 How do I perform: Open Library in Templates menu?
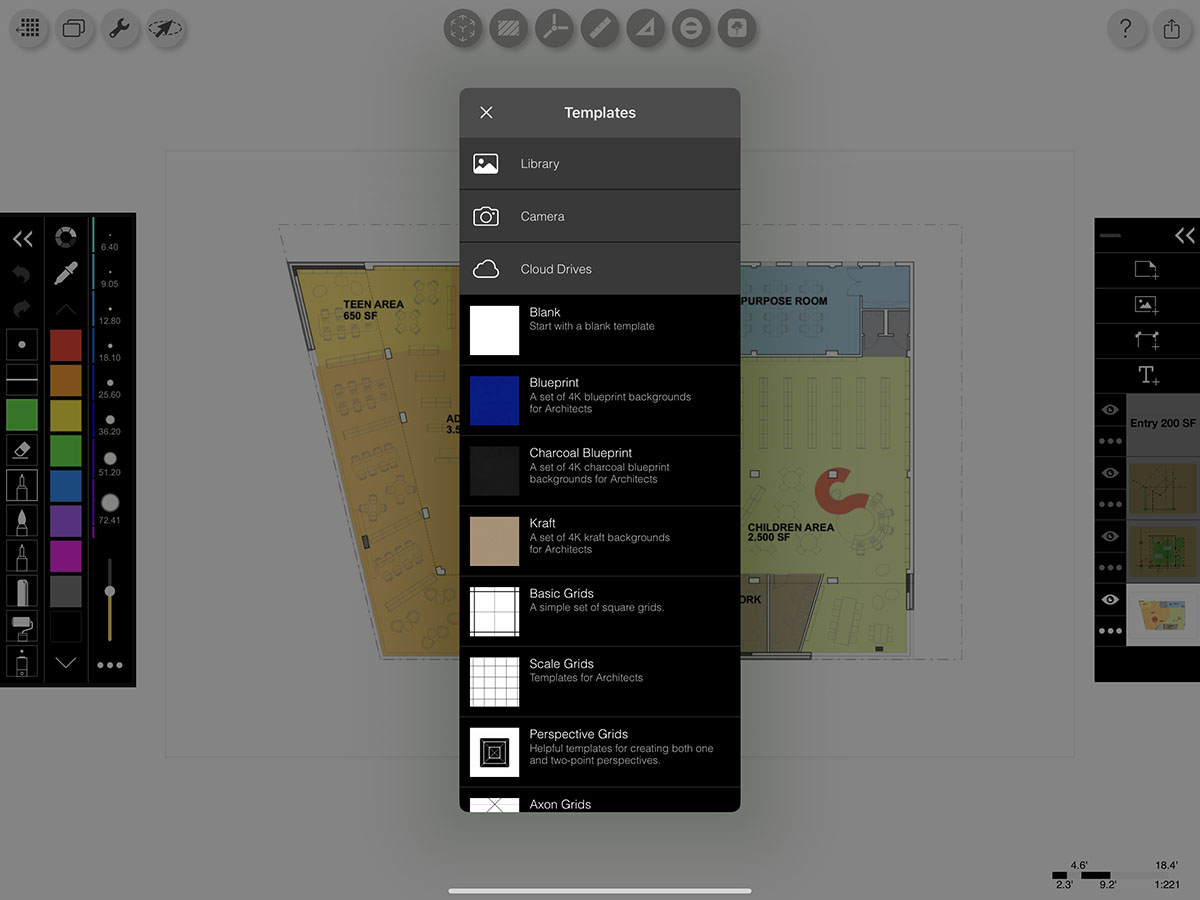tap(600, 164)
